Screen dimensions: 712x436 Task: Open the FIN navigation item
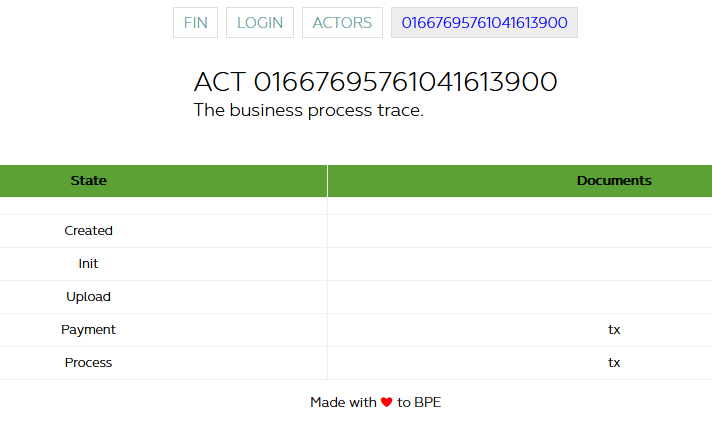195,23
